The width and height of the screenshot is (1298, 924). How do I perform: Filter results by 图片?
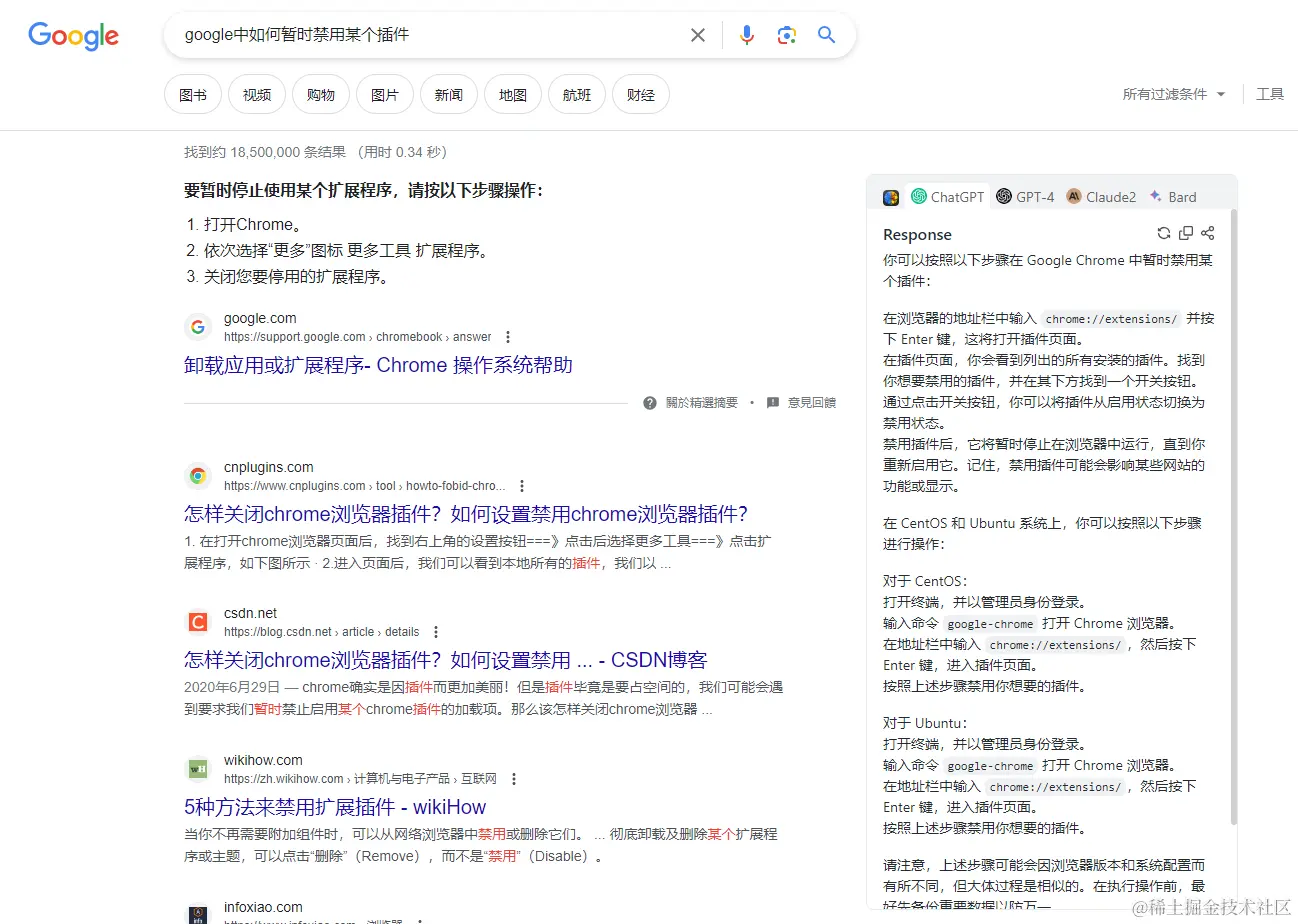point(385,95)
